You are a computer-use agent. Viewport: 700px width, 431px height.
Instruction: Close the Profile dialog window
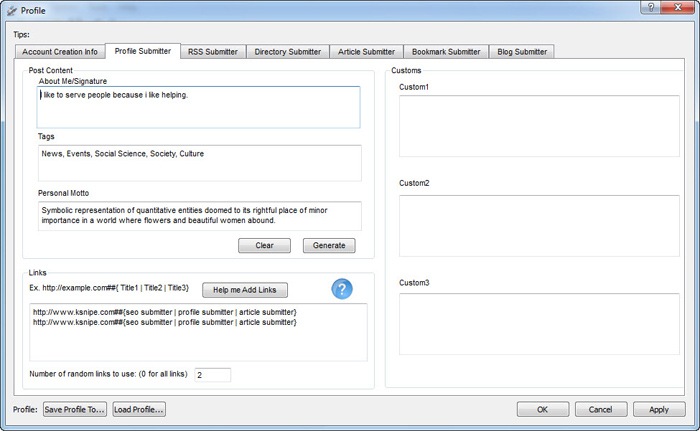tap(677, 7)
